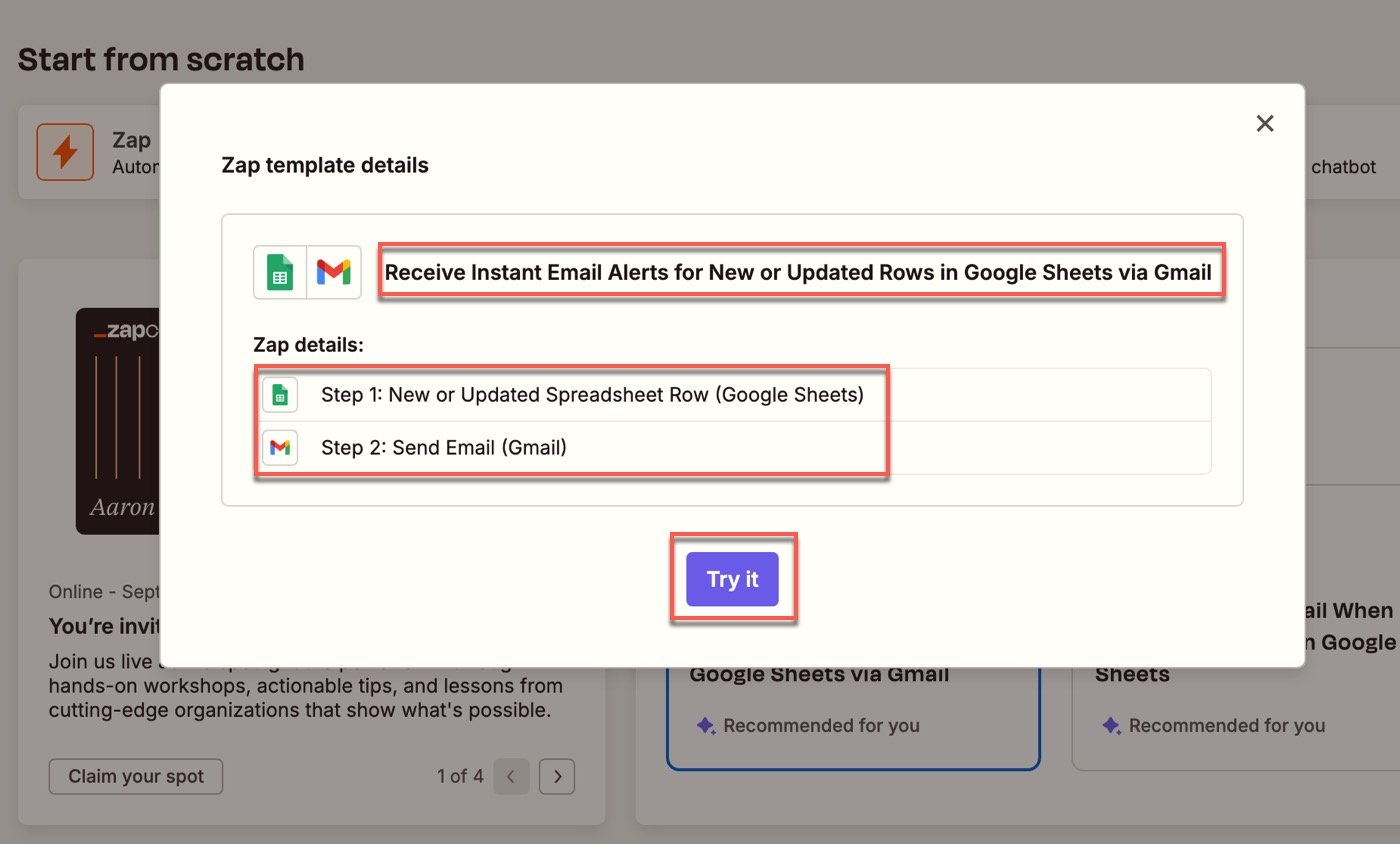Click the Try it button

pyautogui.click(x=732, y=579)
